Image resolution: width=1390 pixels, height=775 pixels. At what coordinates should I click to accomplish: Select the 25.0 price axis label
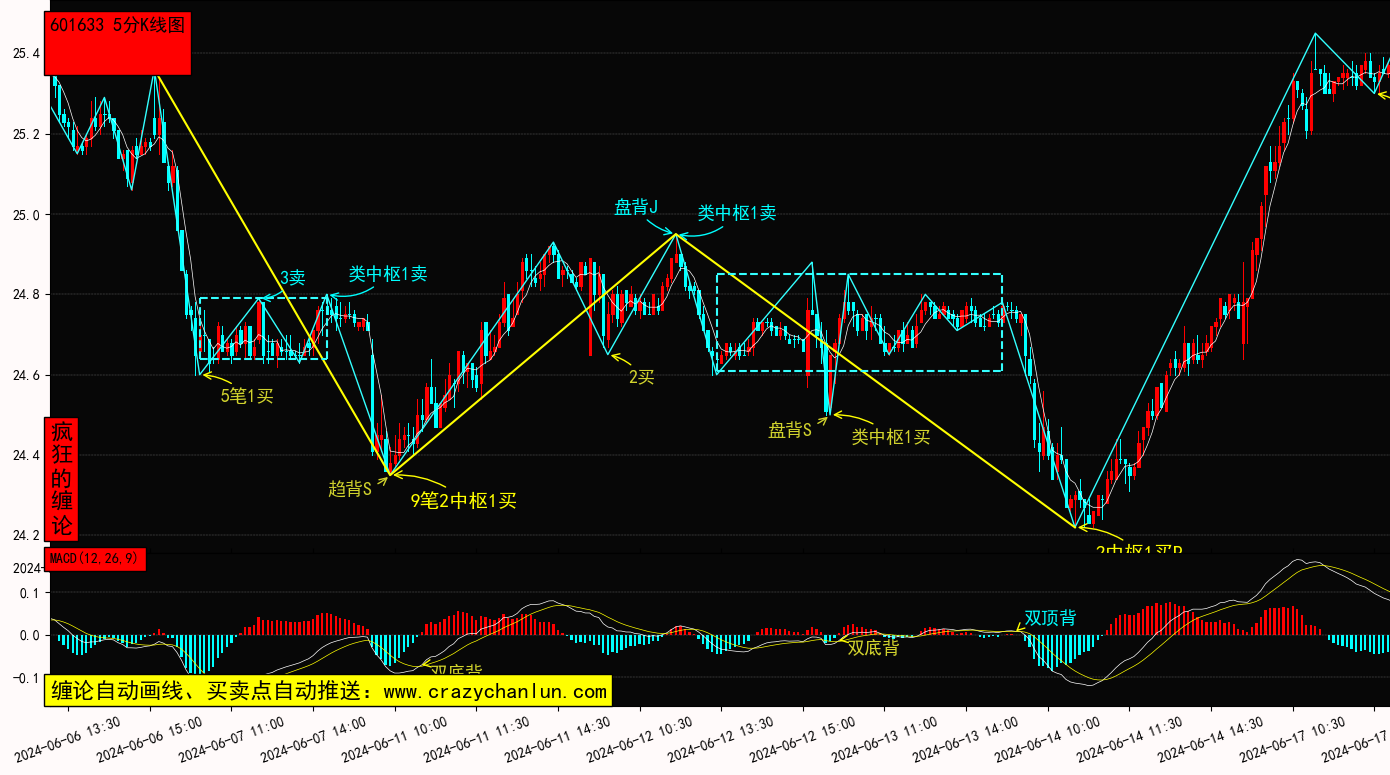tap(26, 214)
